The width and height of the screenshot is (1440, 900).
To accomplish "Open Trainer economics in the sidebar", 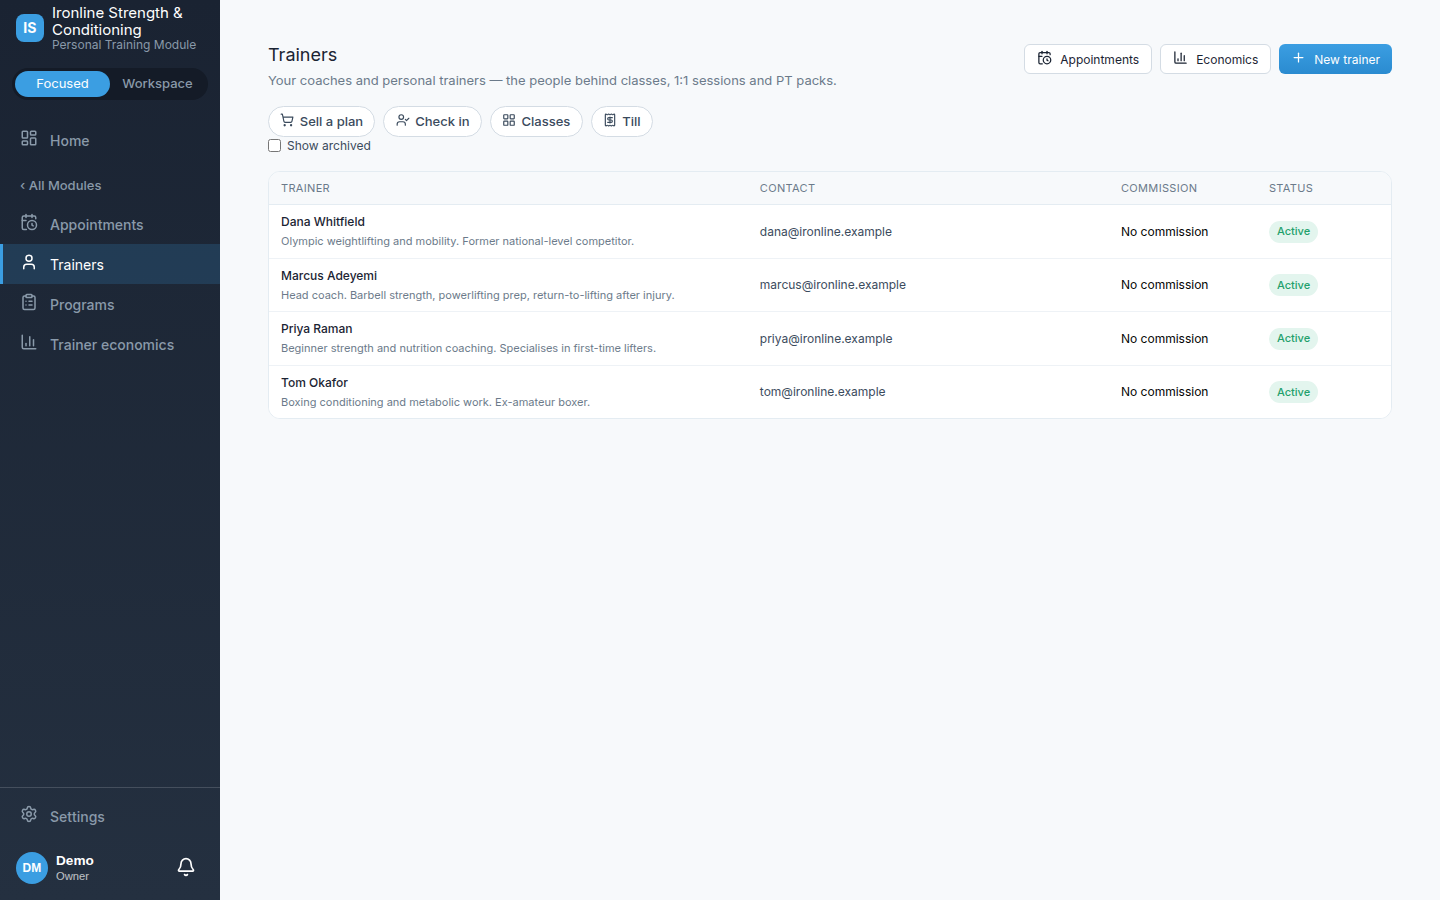I will [x=110, y=344].
